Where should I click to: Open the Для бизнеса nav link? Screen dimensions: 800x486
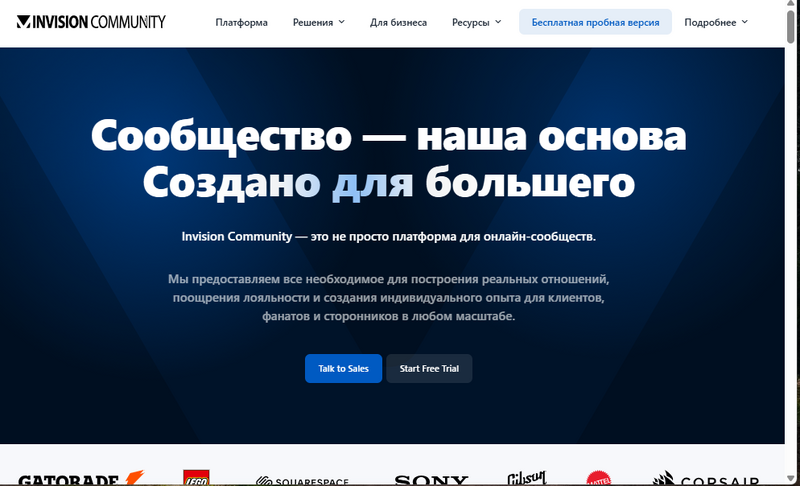tap(398, 22)
